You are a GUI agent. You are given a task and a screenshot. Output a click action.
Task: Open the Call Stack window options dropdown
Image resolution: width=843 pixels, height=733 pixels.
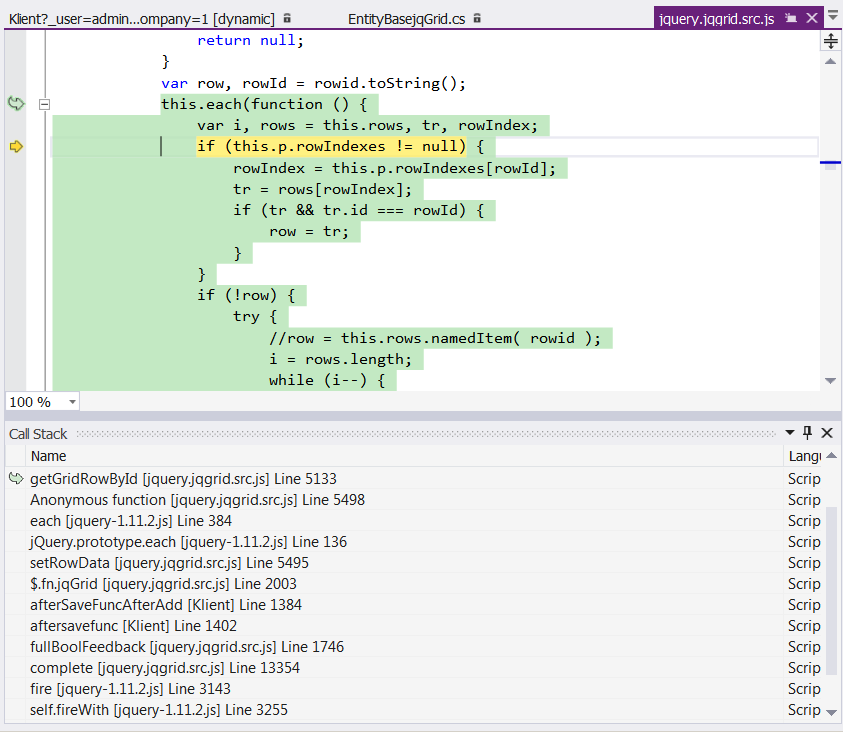pyautogui.click(x=790, y=432)
